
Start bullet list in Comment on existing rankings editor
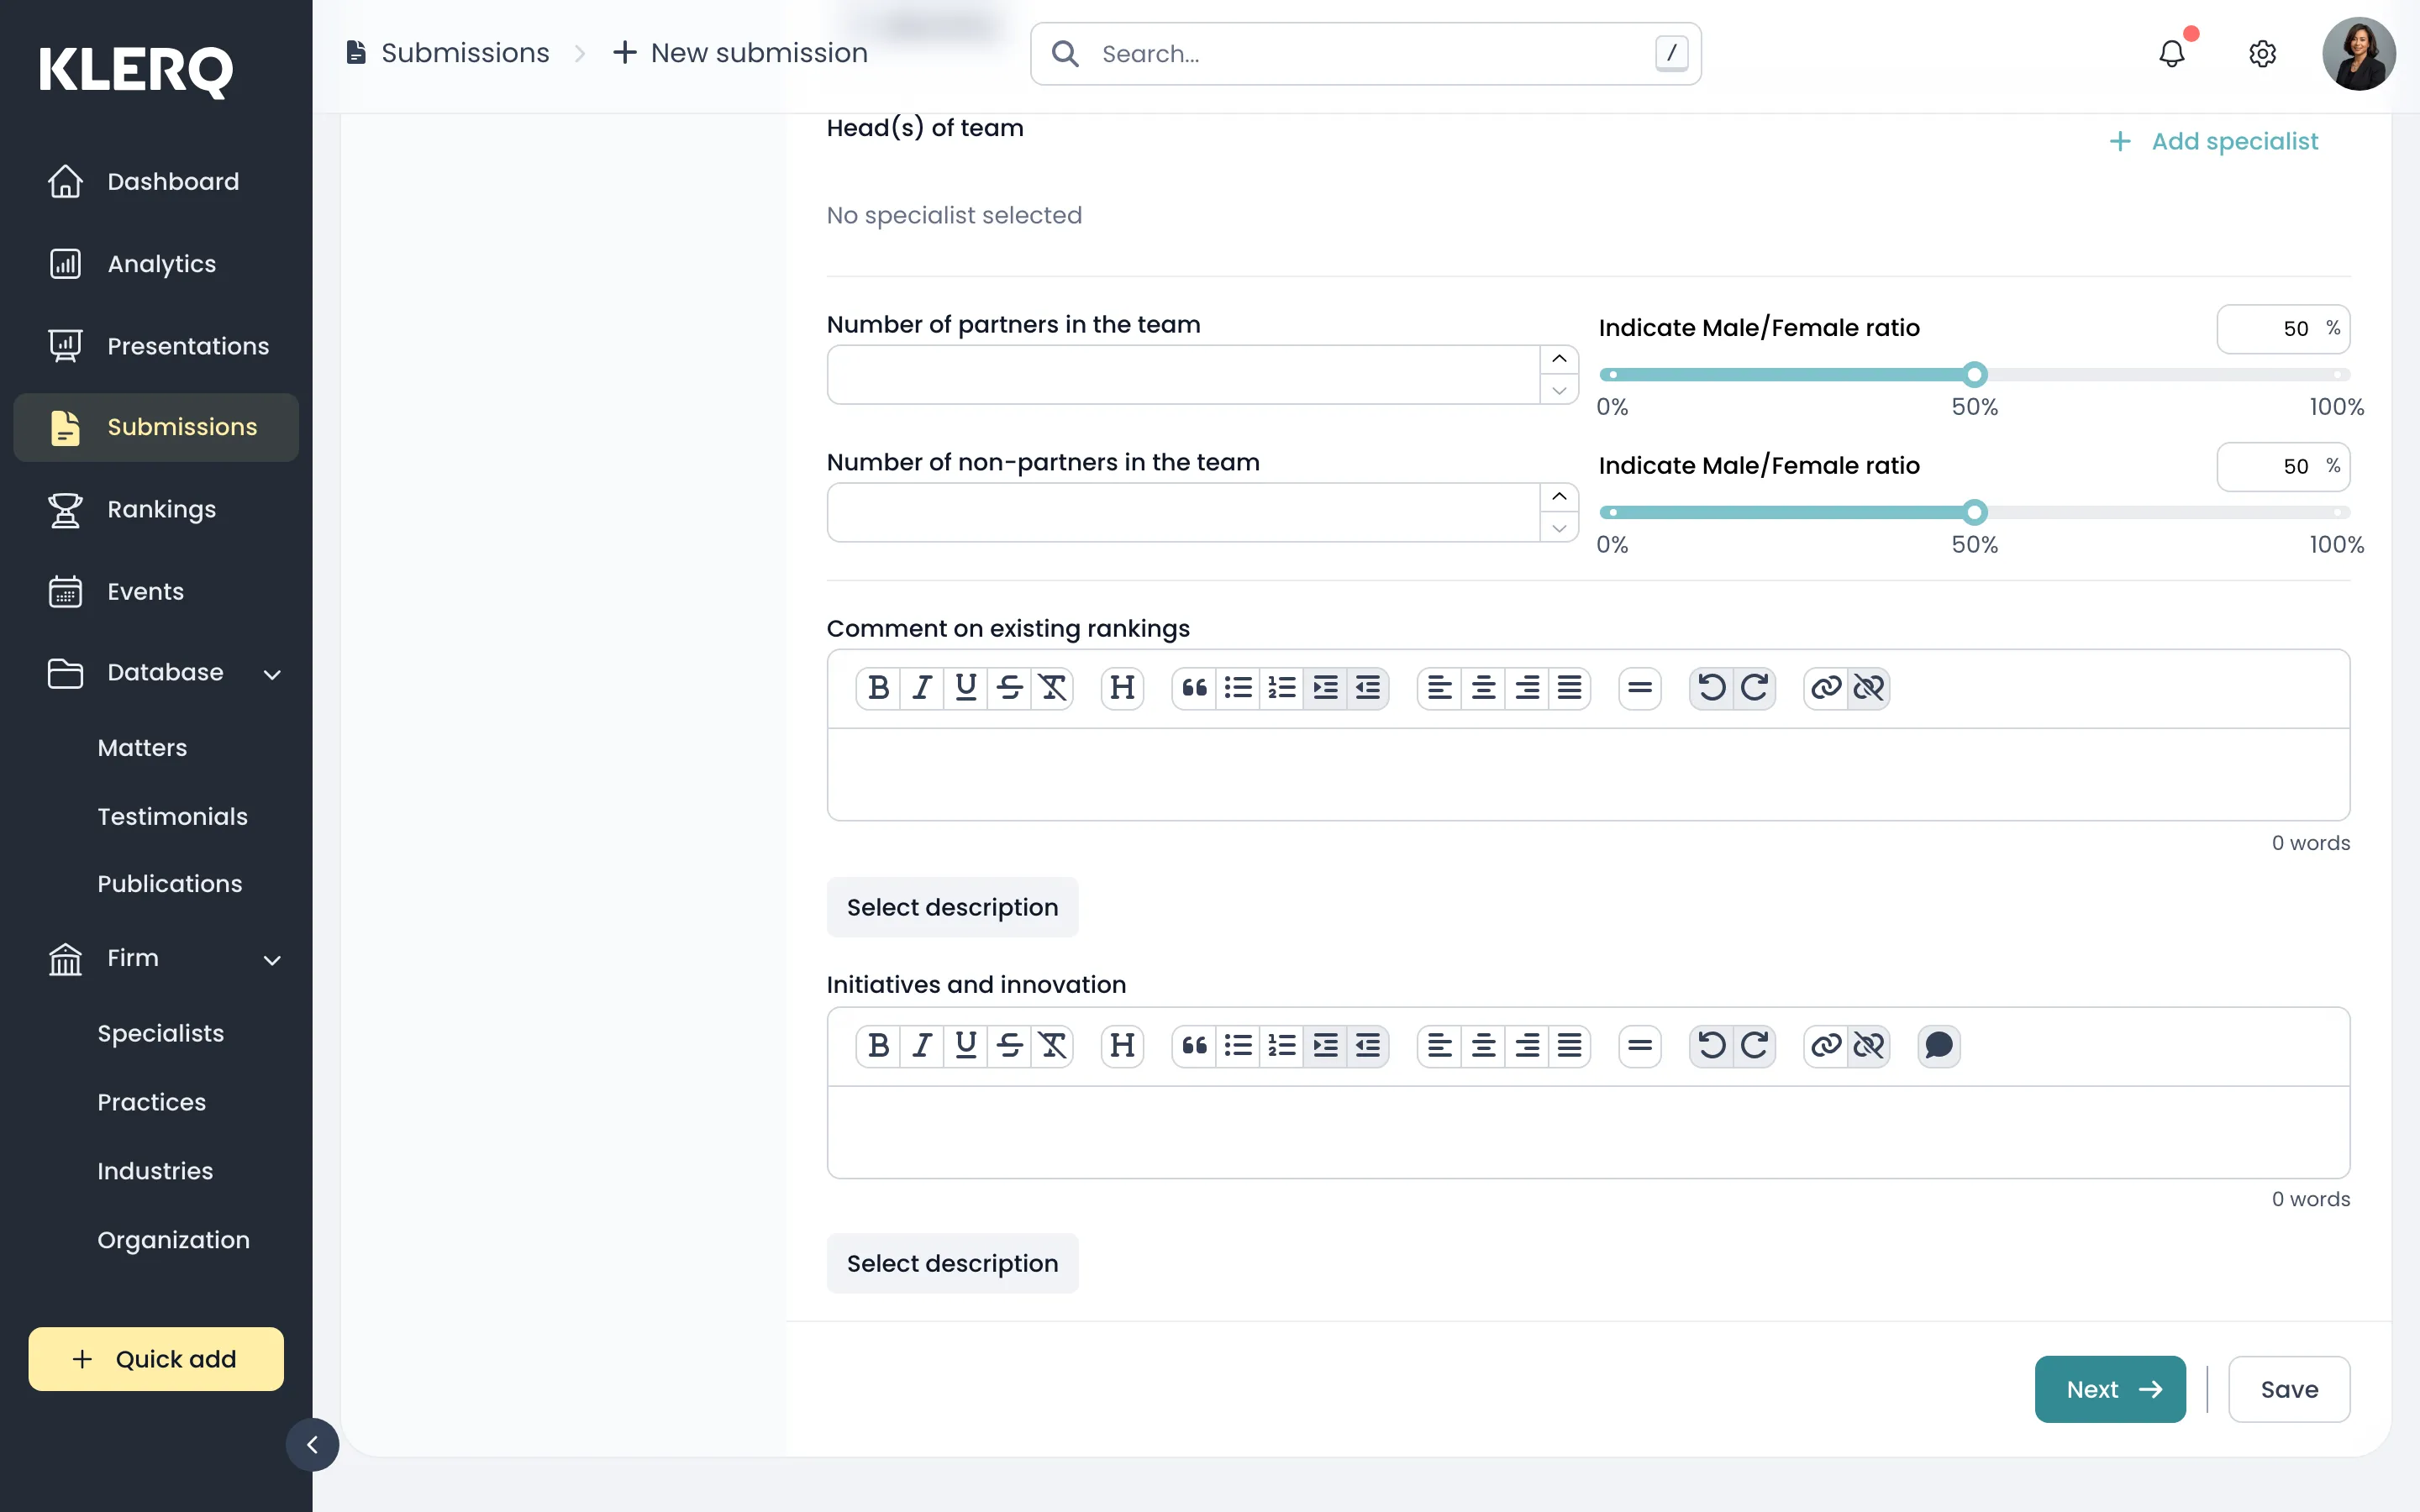click(1238, 688)
